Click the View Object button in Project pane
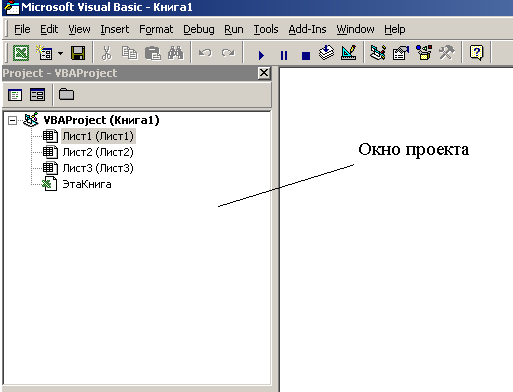 pos(37,95)
